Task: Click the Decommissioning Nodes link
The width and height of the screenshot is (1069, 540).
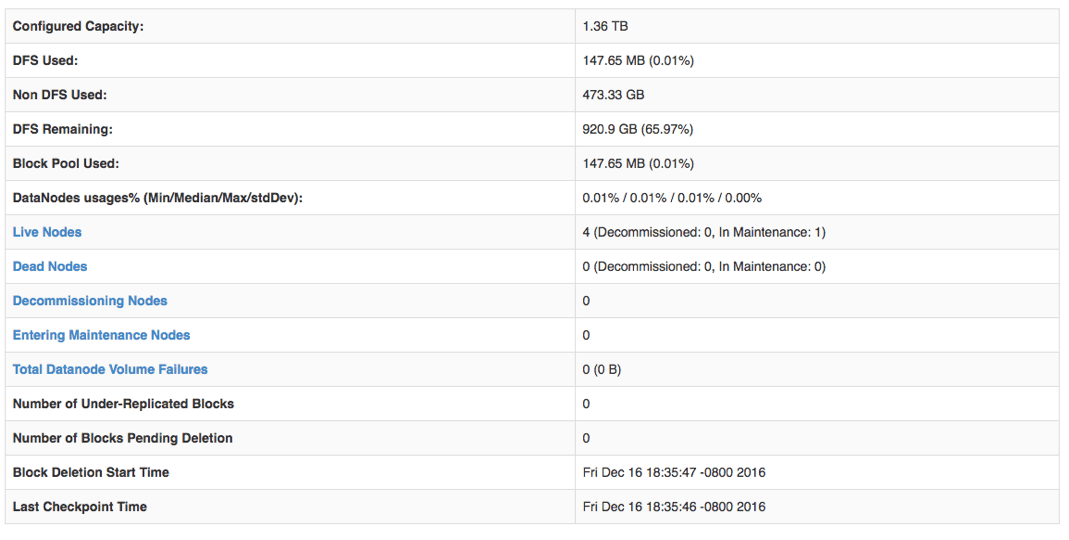Action: (90, 301)
